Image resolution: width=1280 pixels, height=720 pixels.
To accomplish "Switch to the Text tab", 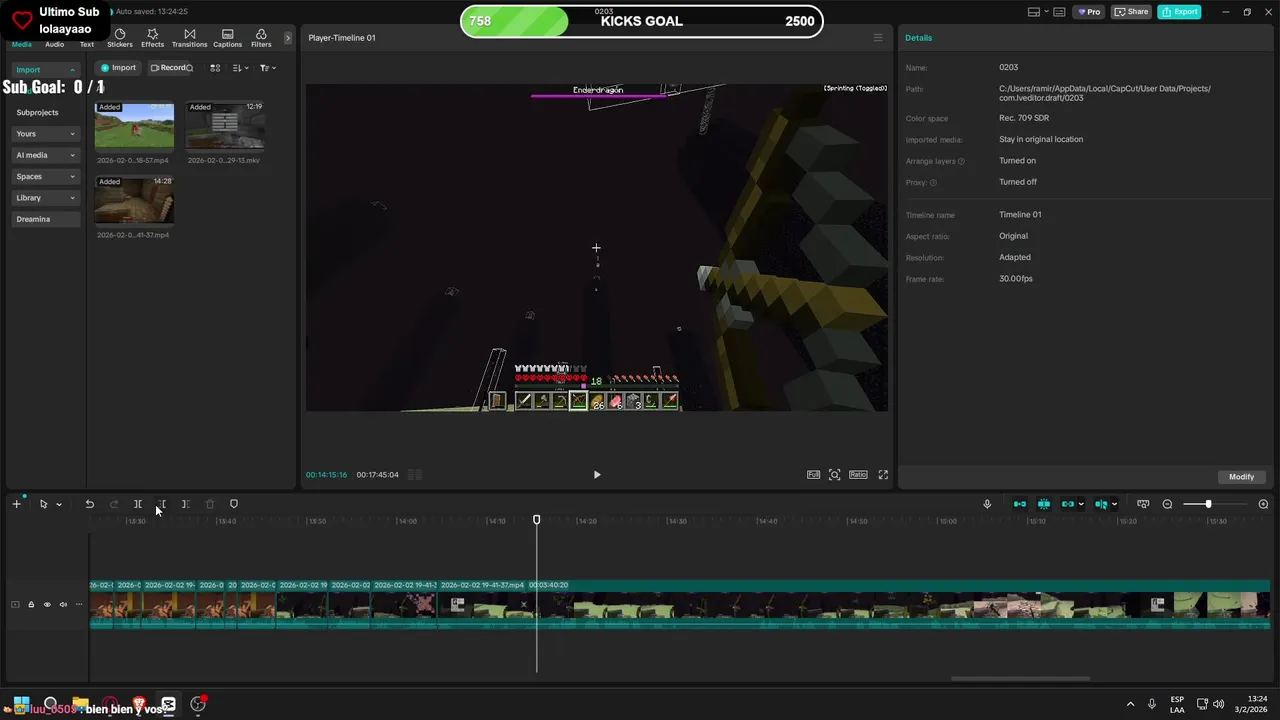I will (x=87, y=44).
